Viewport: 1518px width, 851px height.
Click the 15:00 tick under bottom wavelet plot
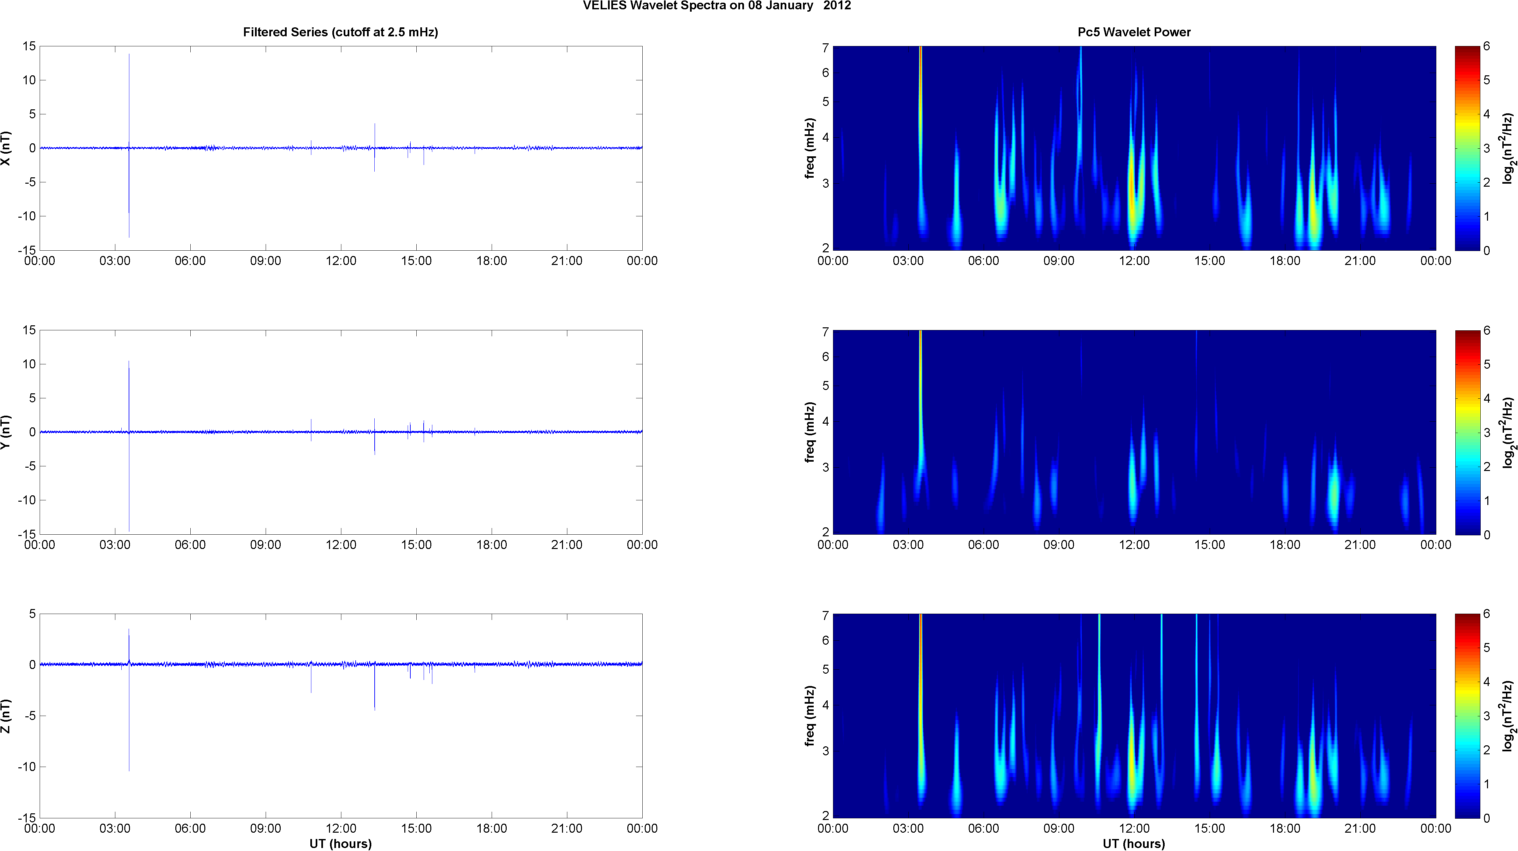coord(1210,828)
